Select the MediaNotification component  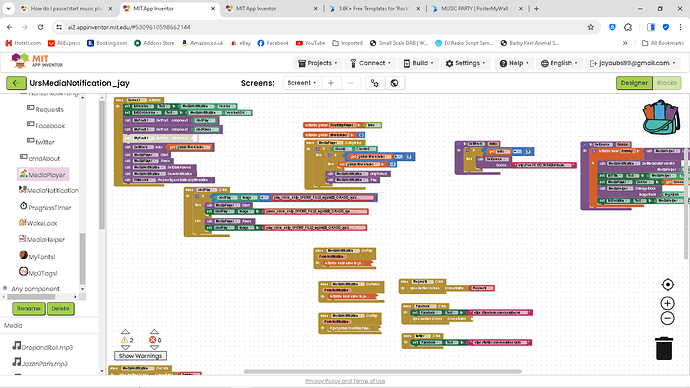pyautogui.click(x=49, y=190)
